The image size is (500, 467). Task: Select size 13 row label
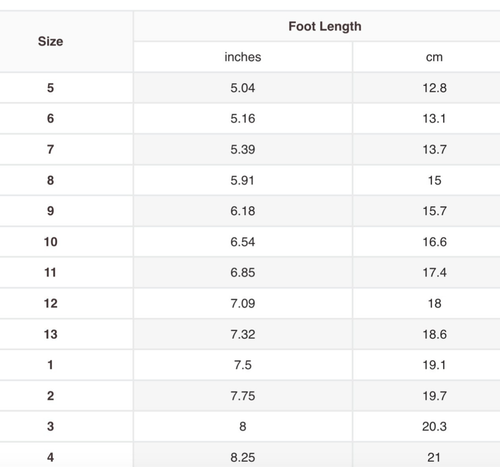[51, 334]
